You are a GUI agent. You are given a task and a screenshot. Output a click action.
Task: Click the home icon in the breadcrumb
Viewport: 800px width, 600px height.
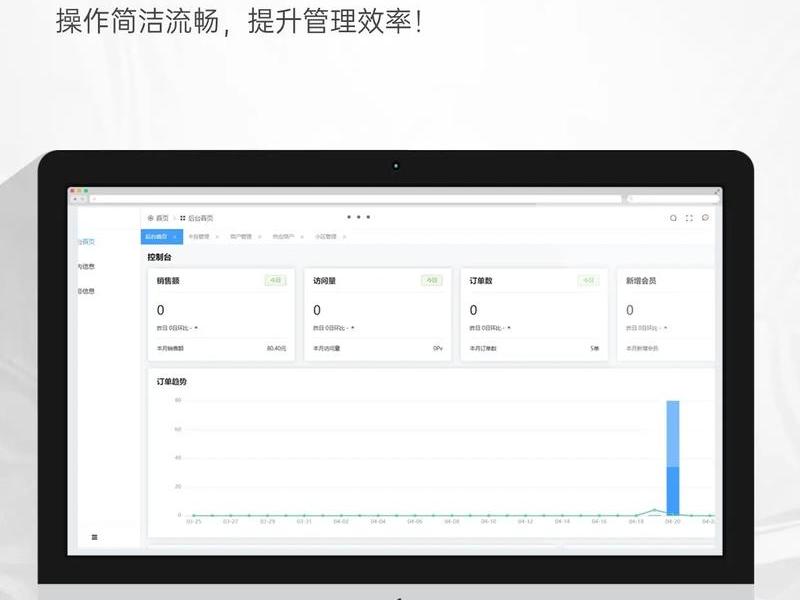(x=151, y=218)
